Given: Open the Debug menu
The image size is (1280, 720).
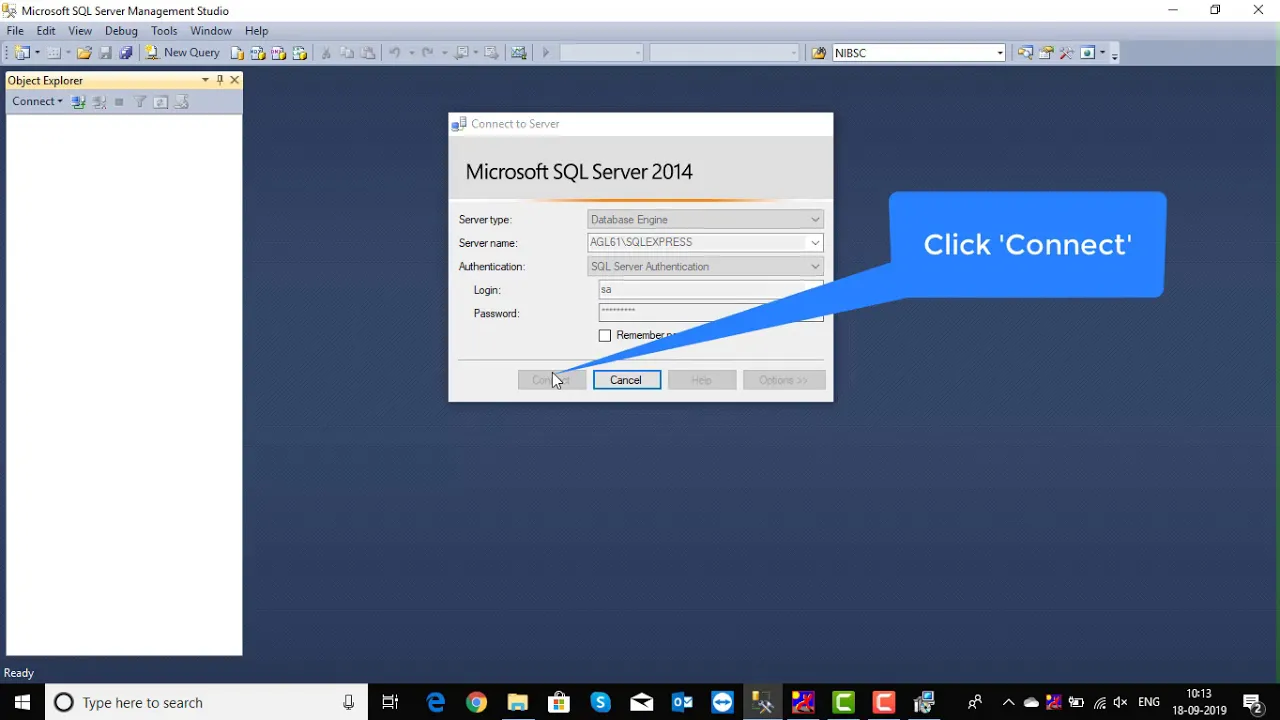Looking at the screenshot, I should tap(121, 31).
